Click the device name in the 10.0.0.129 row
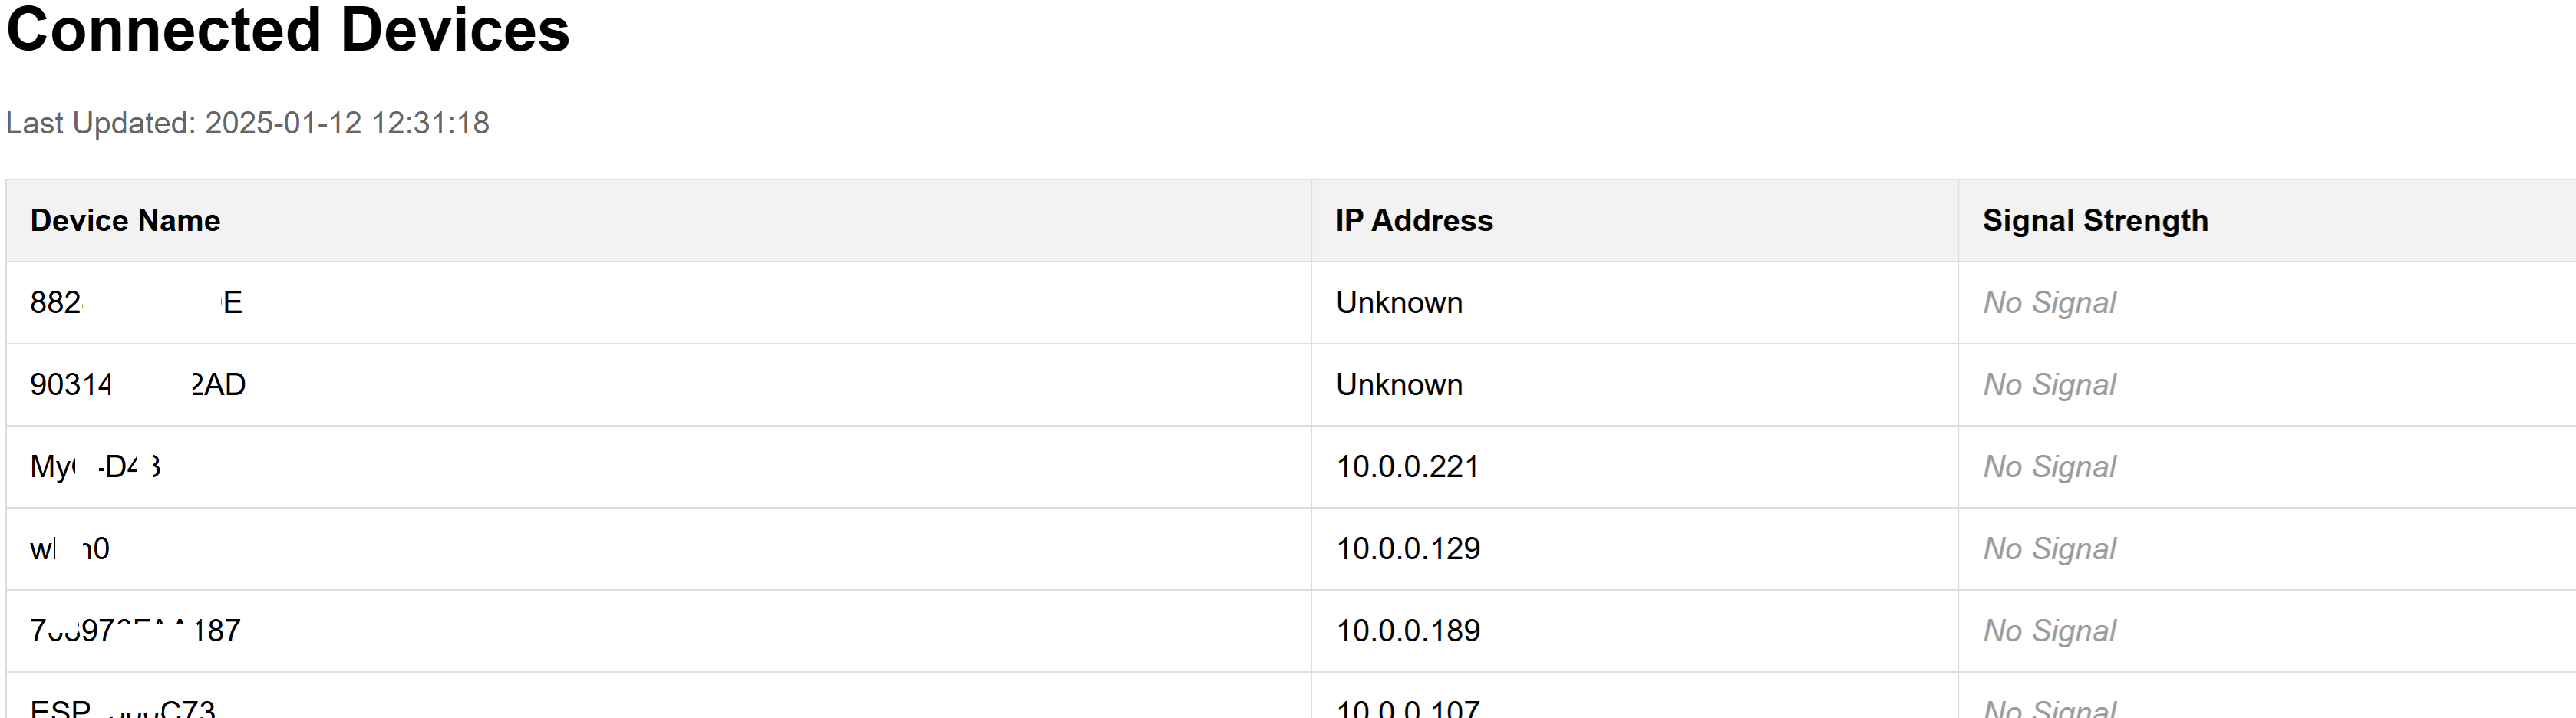The height and width of the screenshot is (718, 2576). (70, 548)
